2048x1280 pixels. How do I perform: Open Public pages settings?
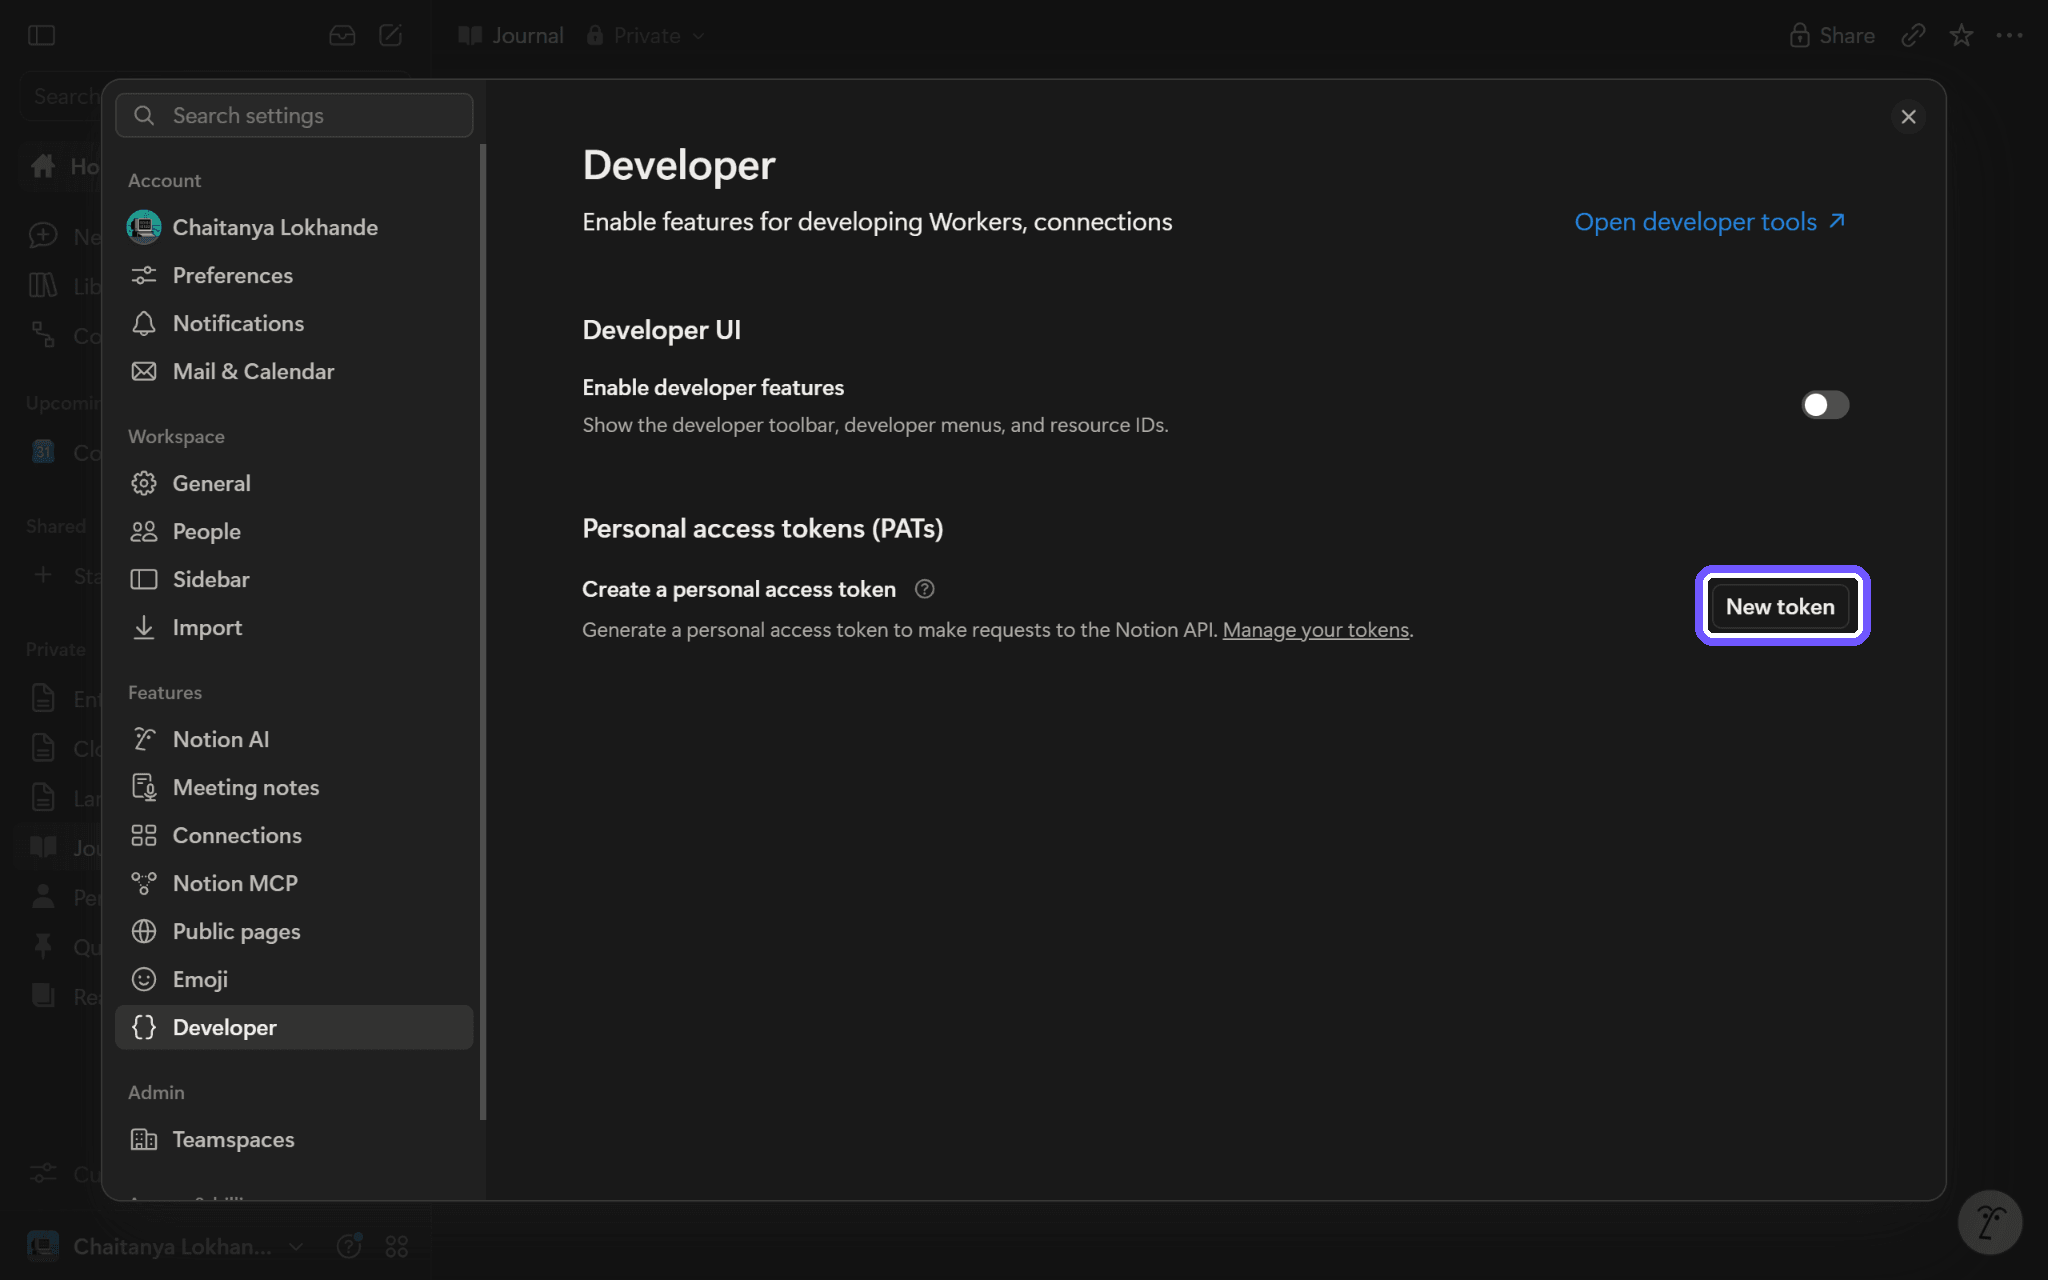click(294, 931)
